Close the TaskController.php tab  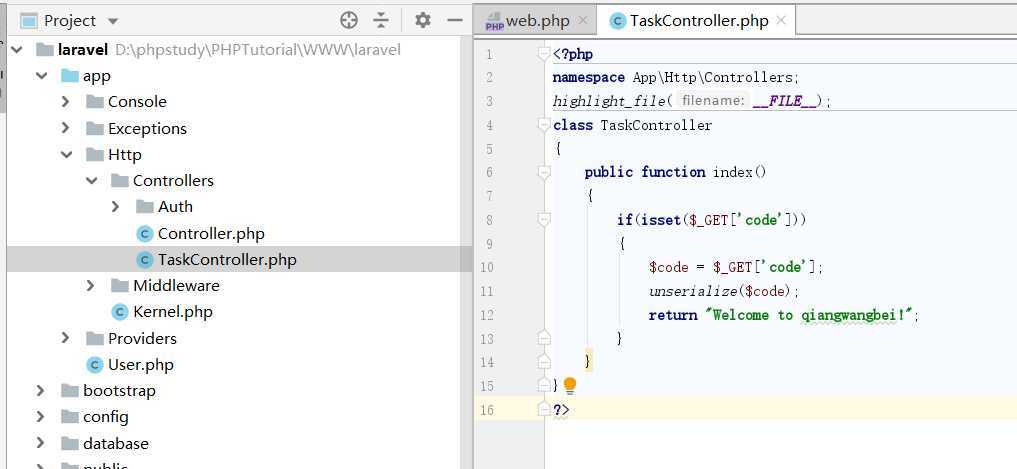(x=781, y=20)
